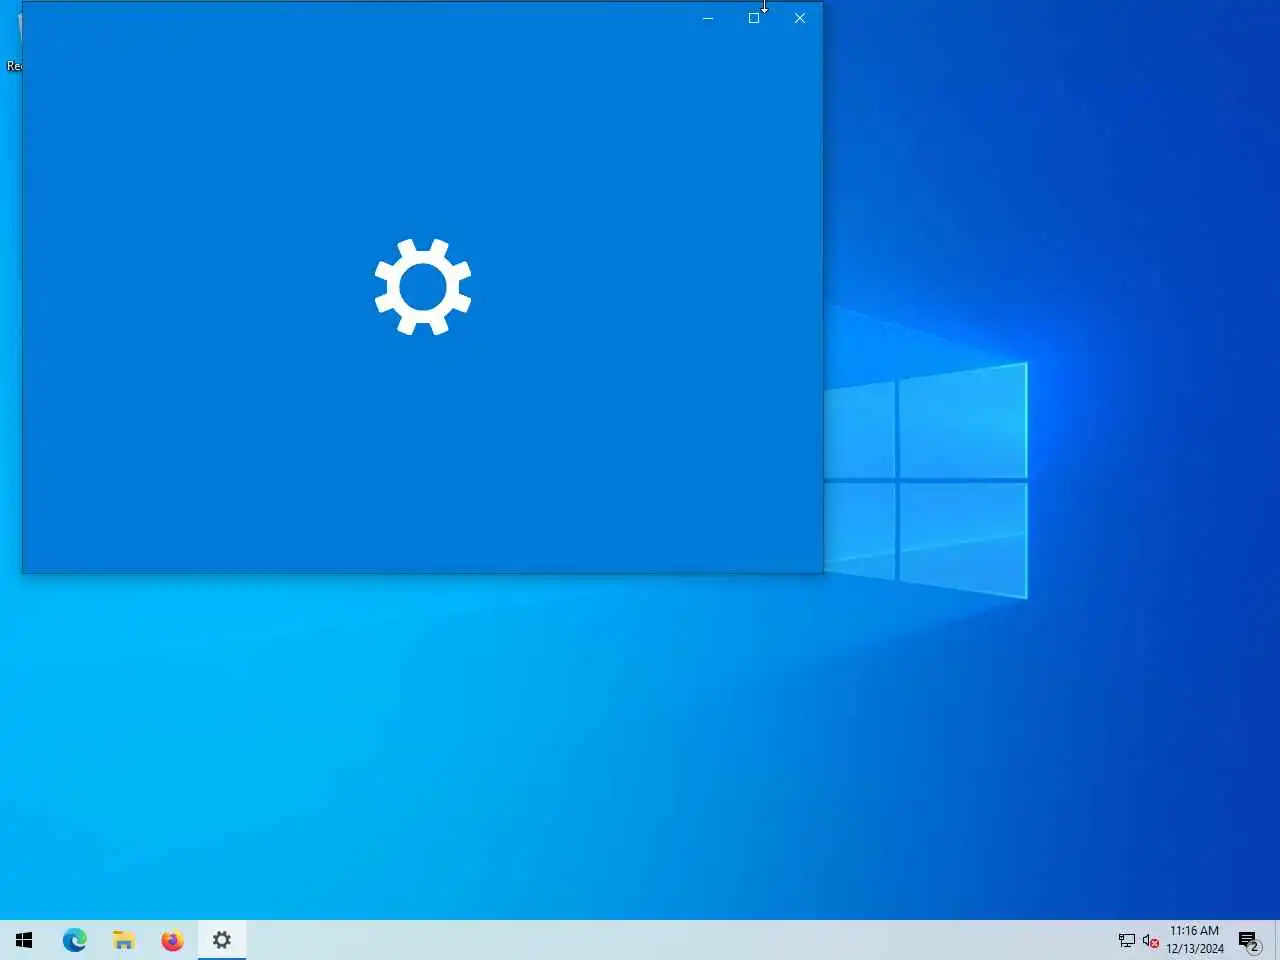Minimize the Settings window

(x=708, y=18)
